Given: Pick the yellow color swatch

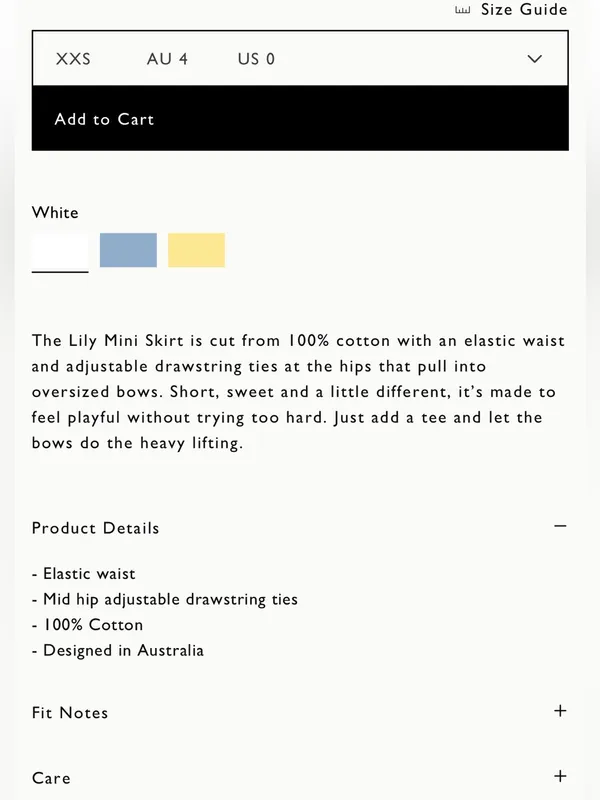Looking at the screenshot, I should (196, 250).
